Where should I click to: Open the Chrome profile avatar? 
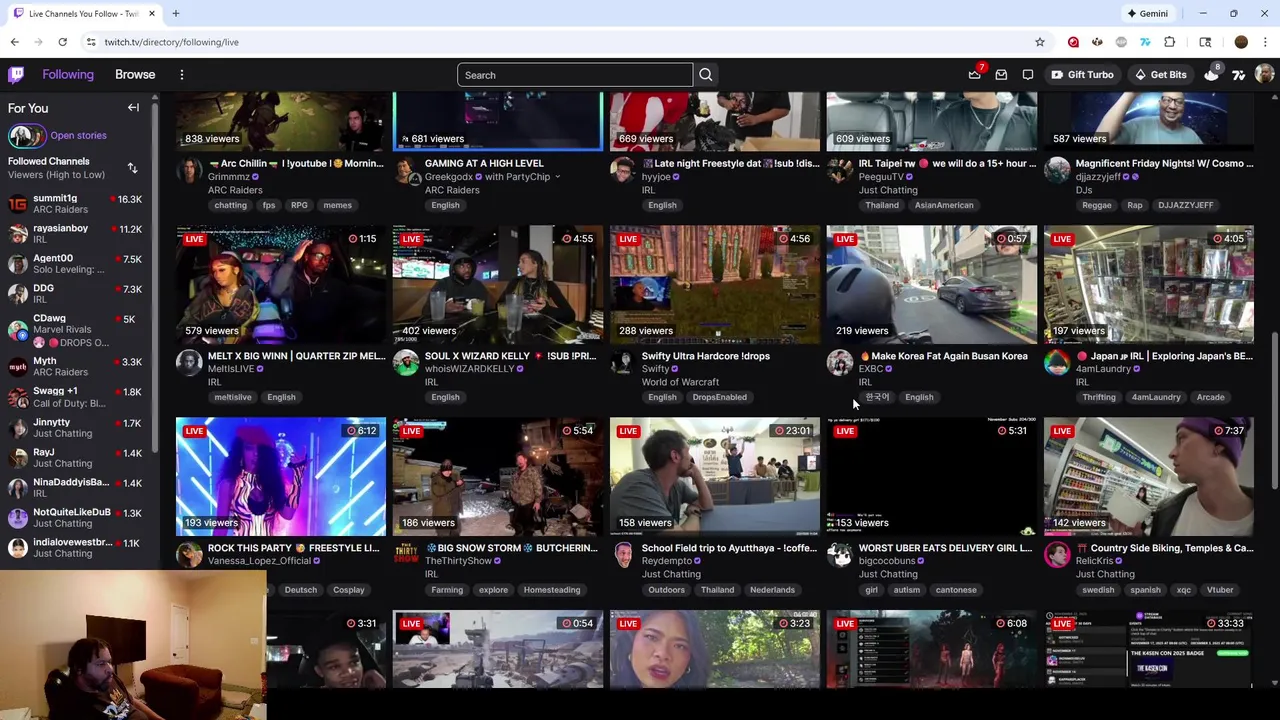click(x=1241, y=42)
